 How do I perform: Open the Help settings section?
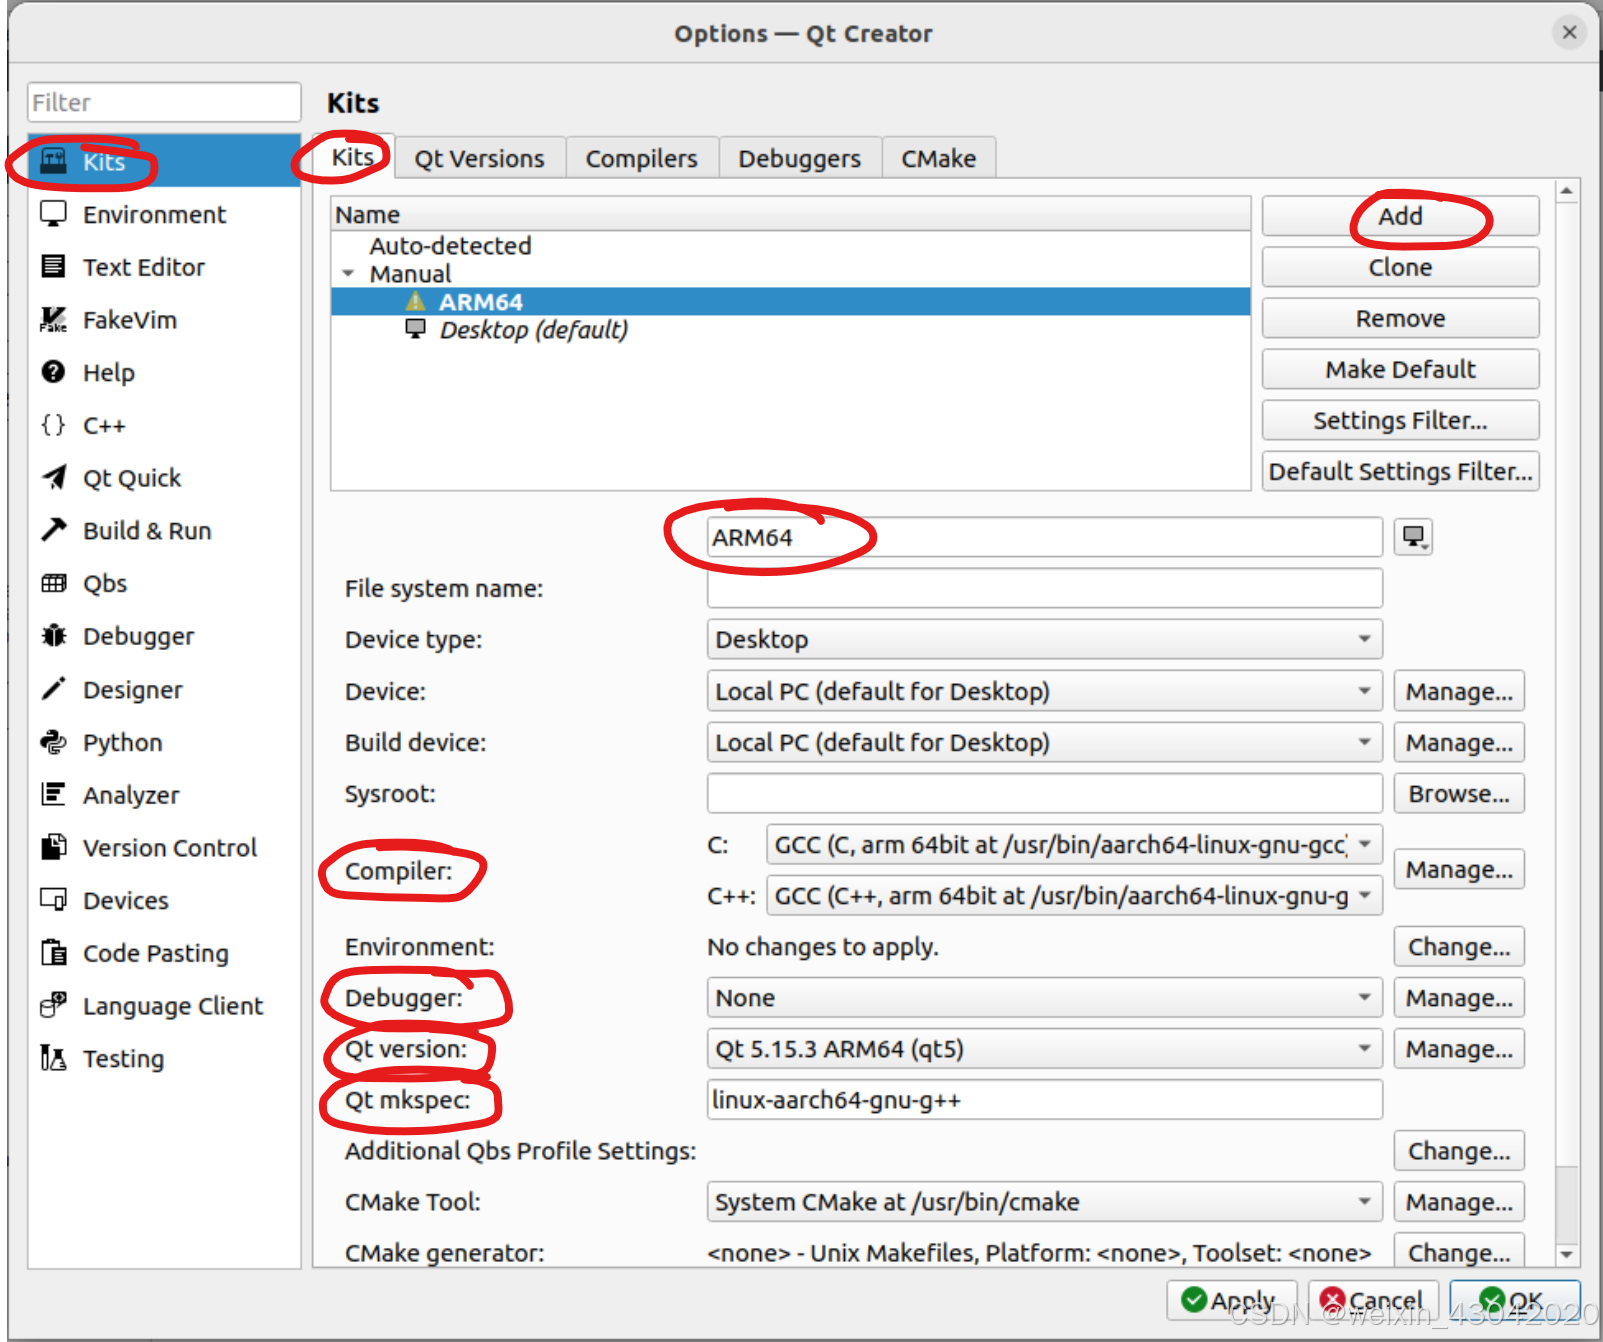[107, 372]
